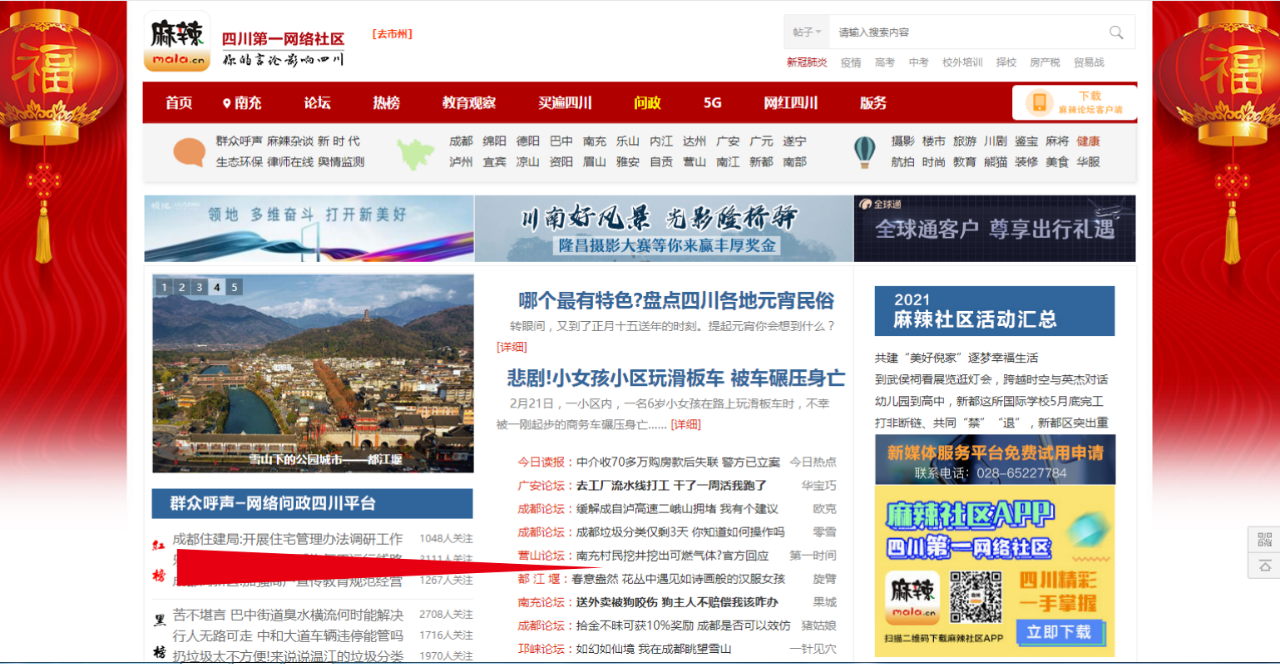The image size is (1280, 664).
Task: Click the hot air balloon icon
Action: click(x=864, y=152)
